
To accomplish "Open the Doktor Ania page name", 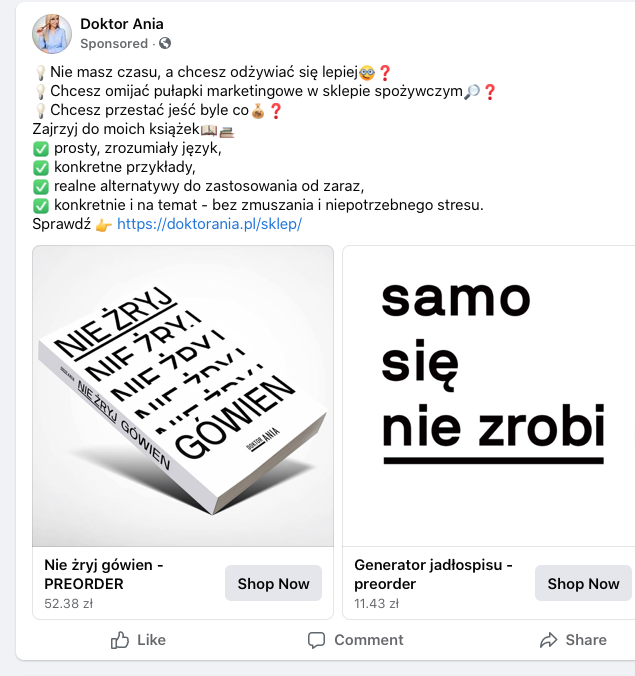I will point(122,24).
